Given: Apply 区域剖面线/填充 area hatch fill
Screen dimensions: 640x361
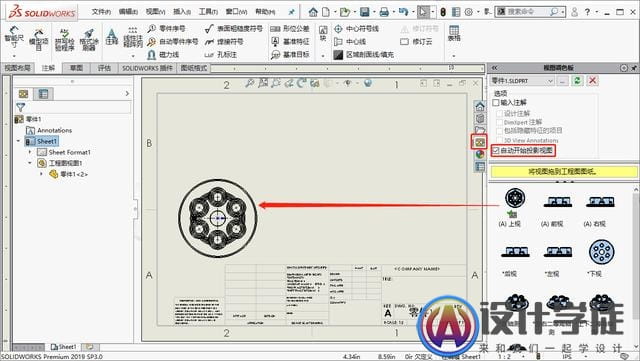Looking at the screenshot, I should pos(363,54).
